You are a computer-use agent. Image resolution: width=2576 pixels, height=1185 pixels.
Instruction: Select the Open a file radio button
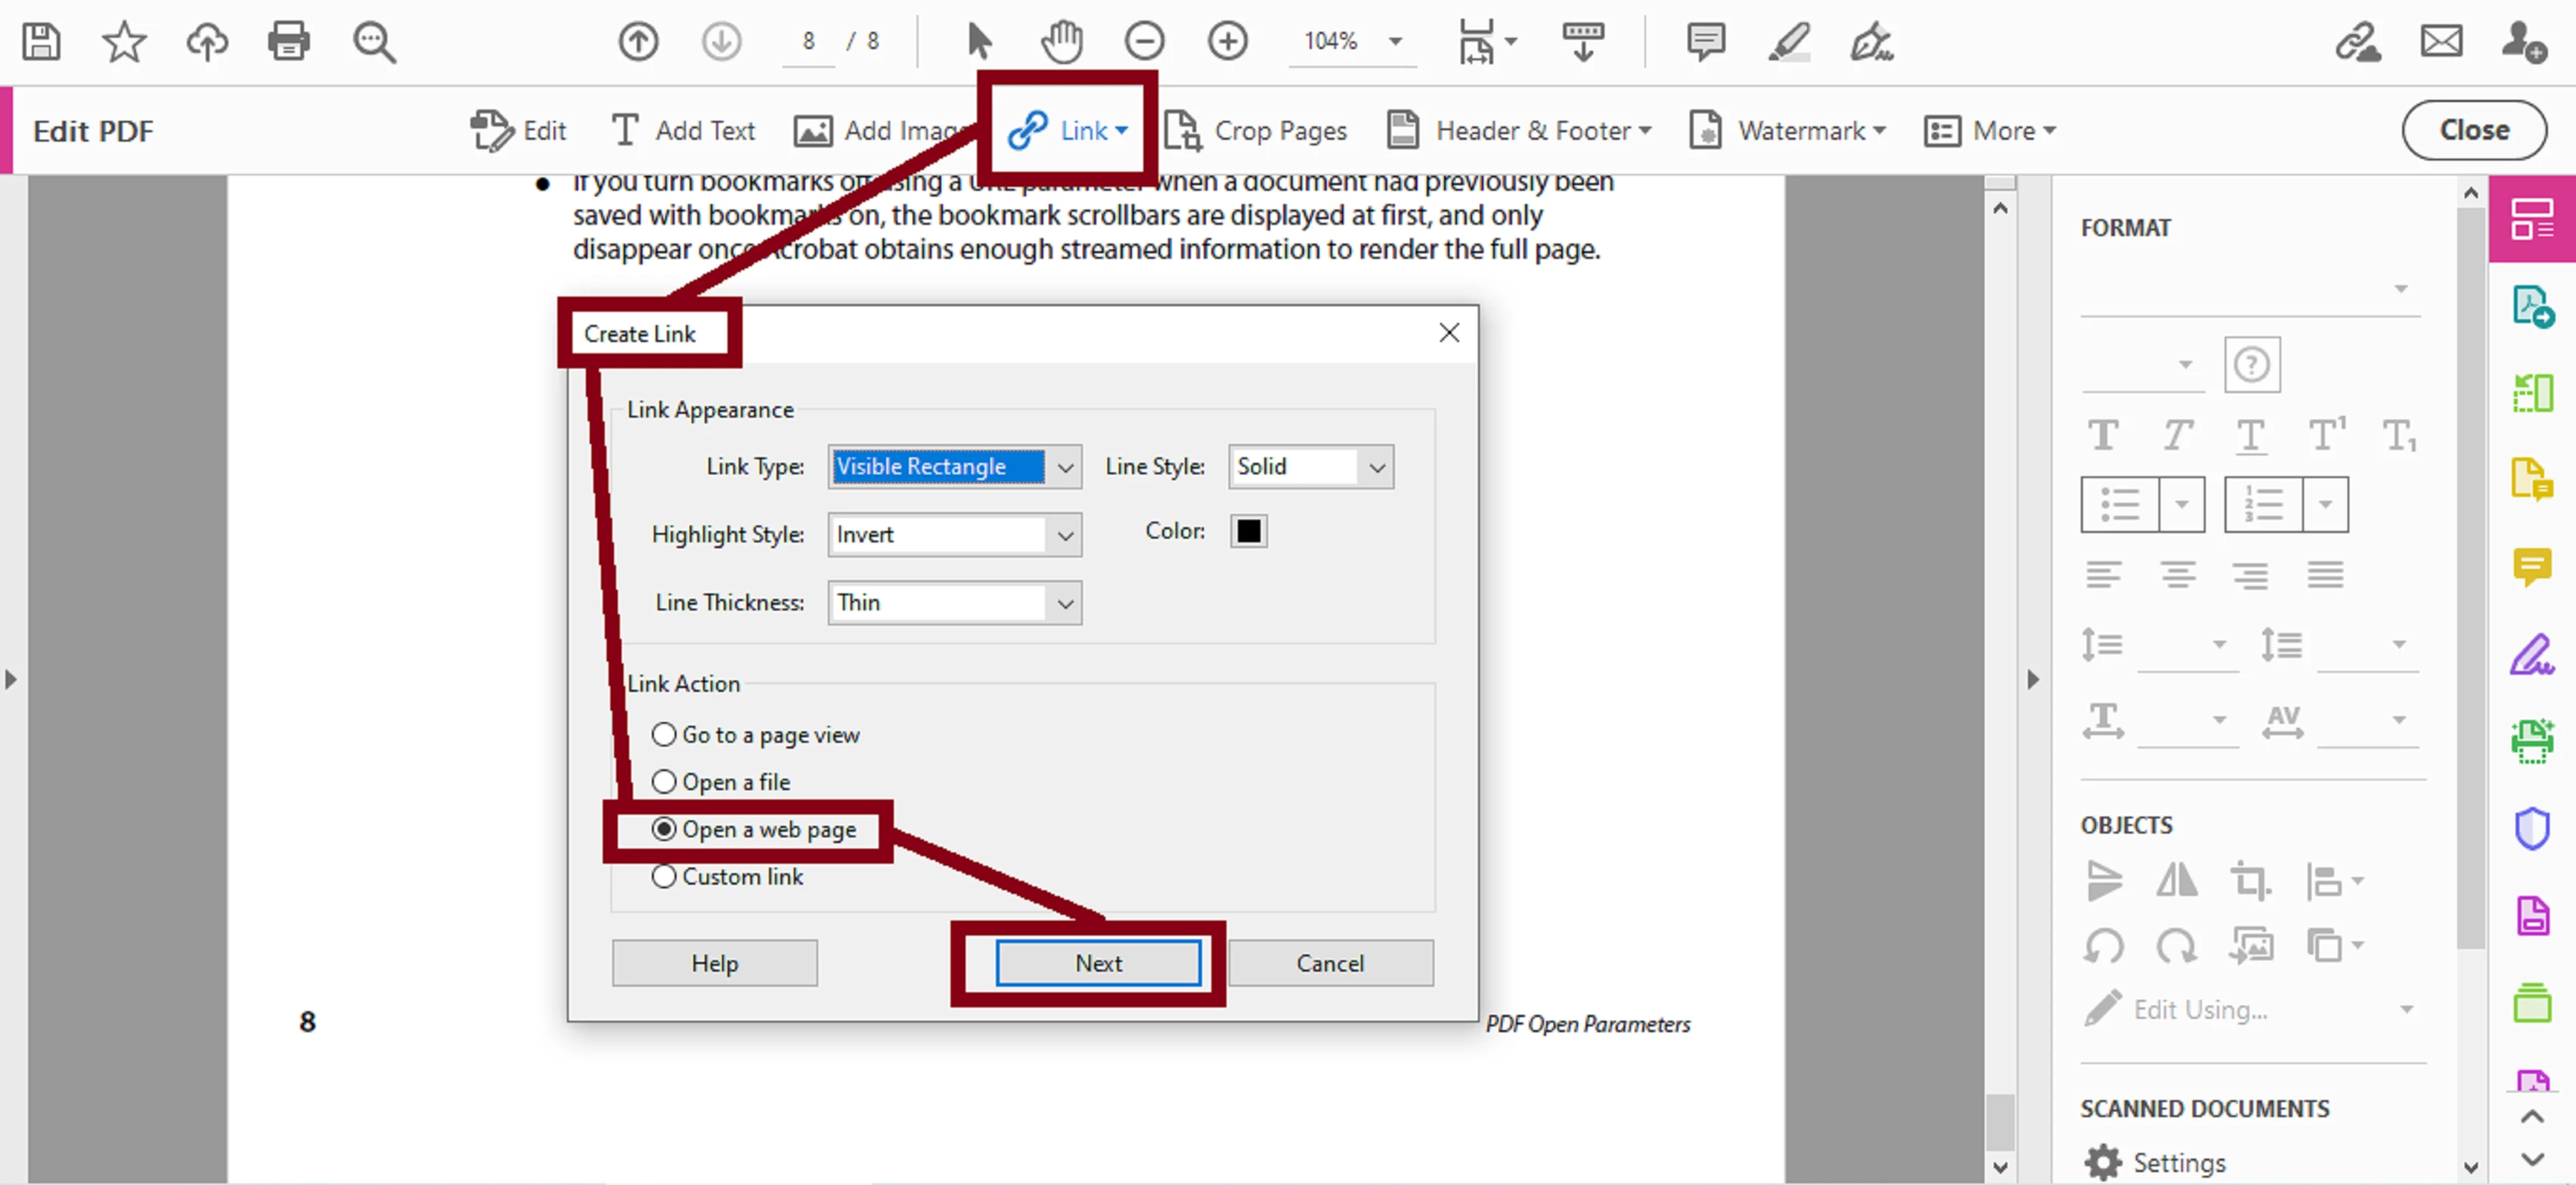click(x=664, y=782)
